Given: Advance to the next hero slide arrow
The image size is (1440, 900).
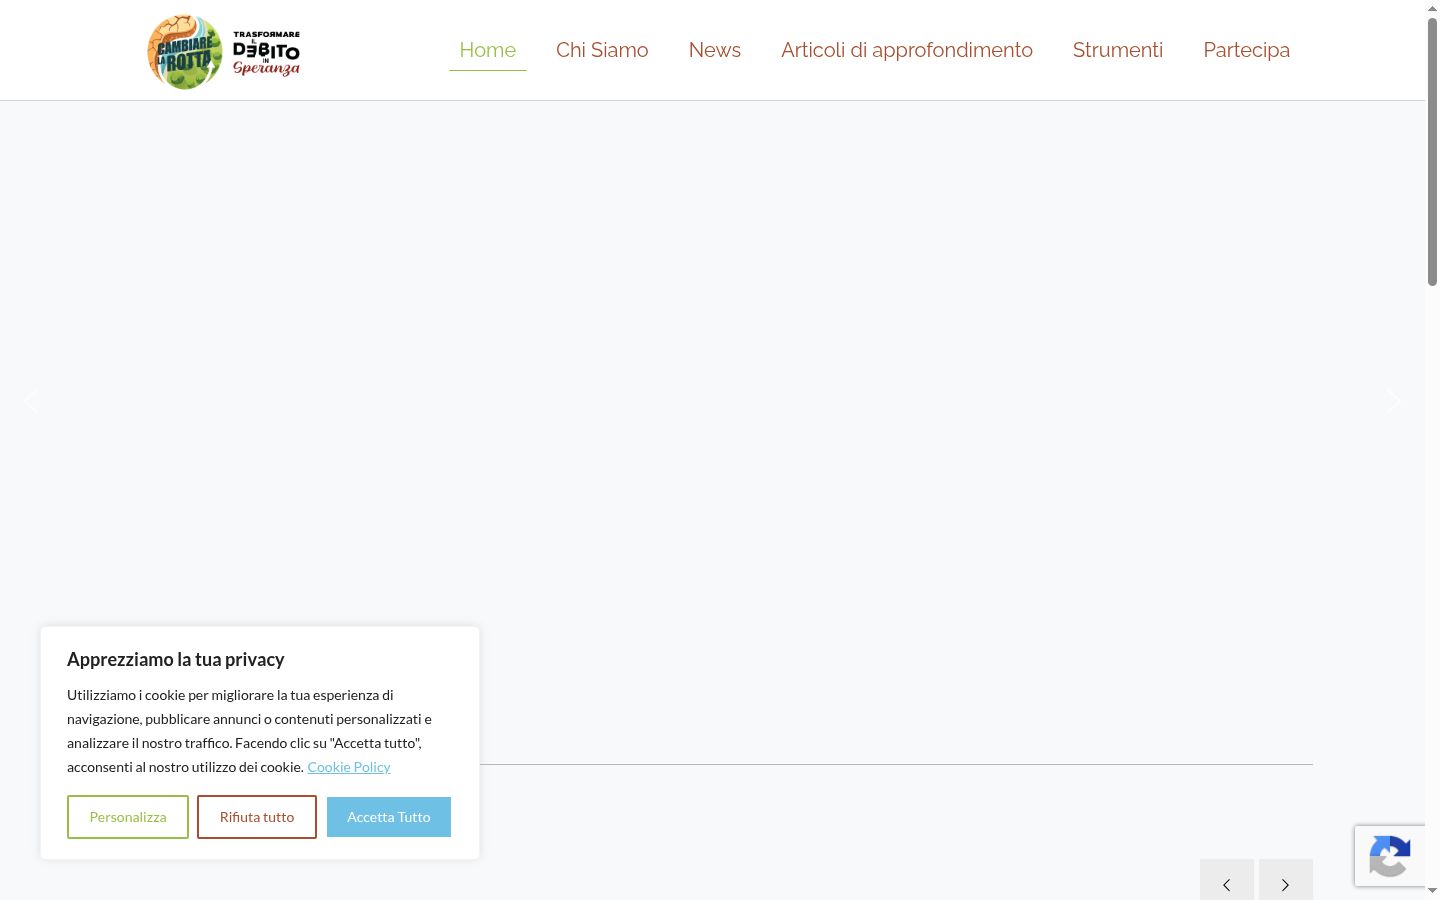Looking at the screenshot, I should click(1394, 402).
